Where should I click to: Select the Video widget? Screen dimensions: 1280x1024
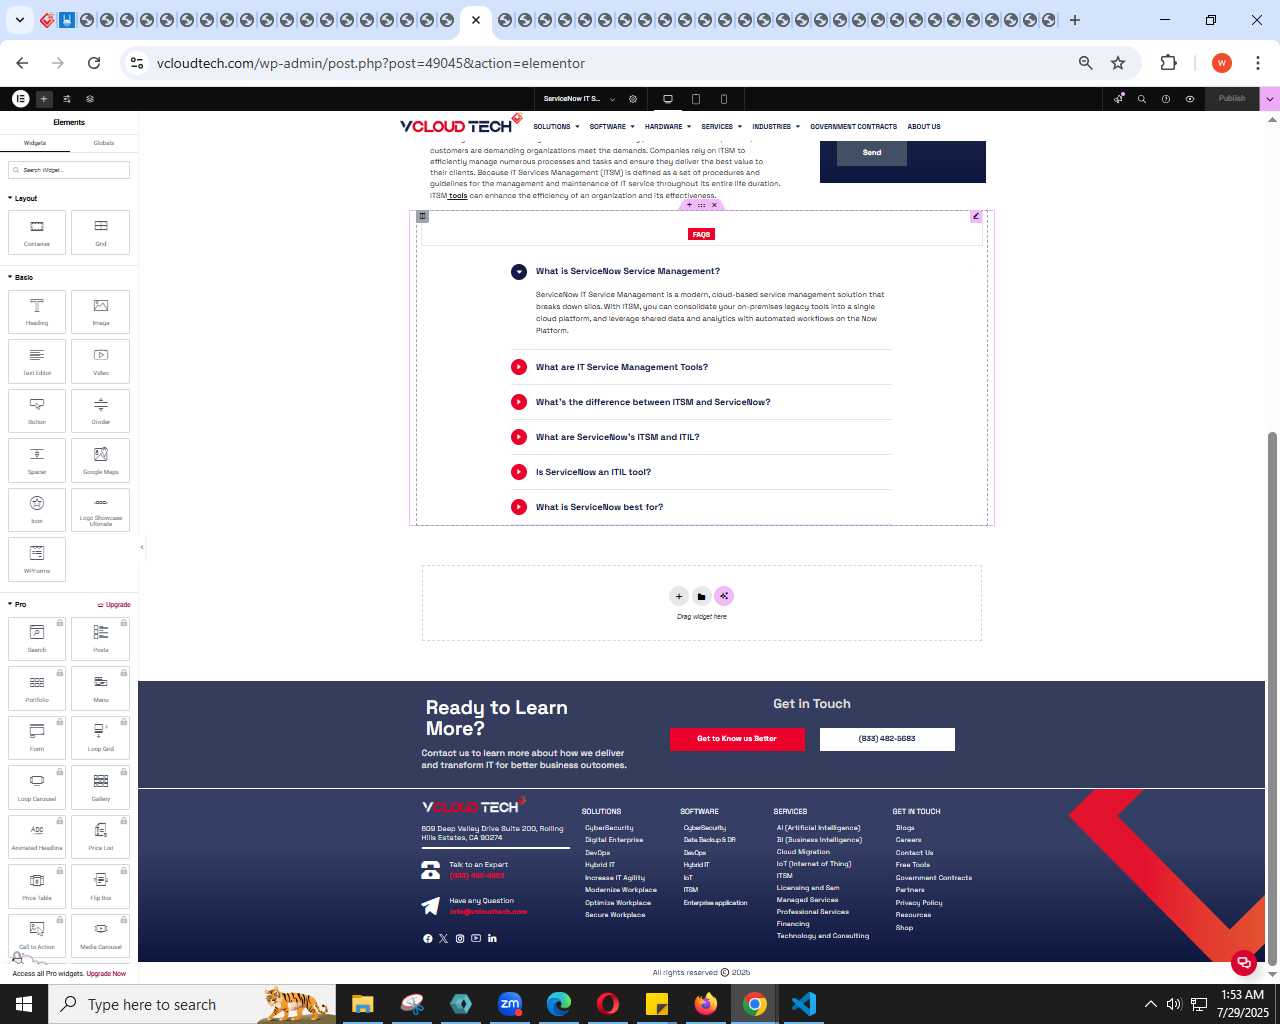101,361
